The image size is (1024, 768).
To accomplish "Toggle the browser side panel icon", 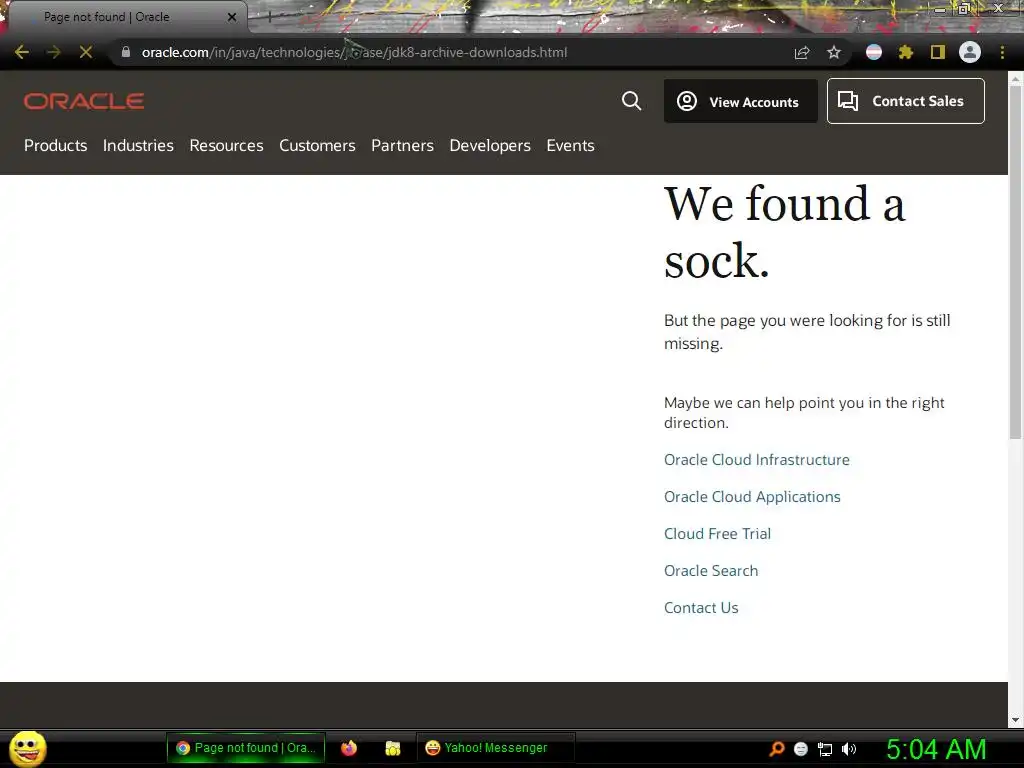I will point(938,52).
